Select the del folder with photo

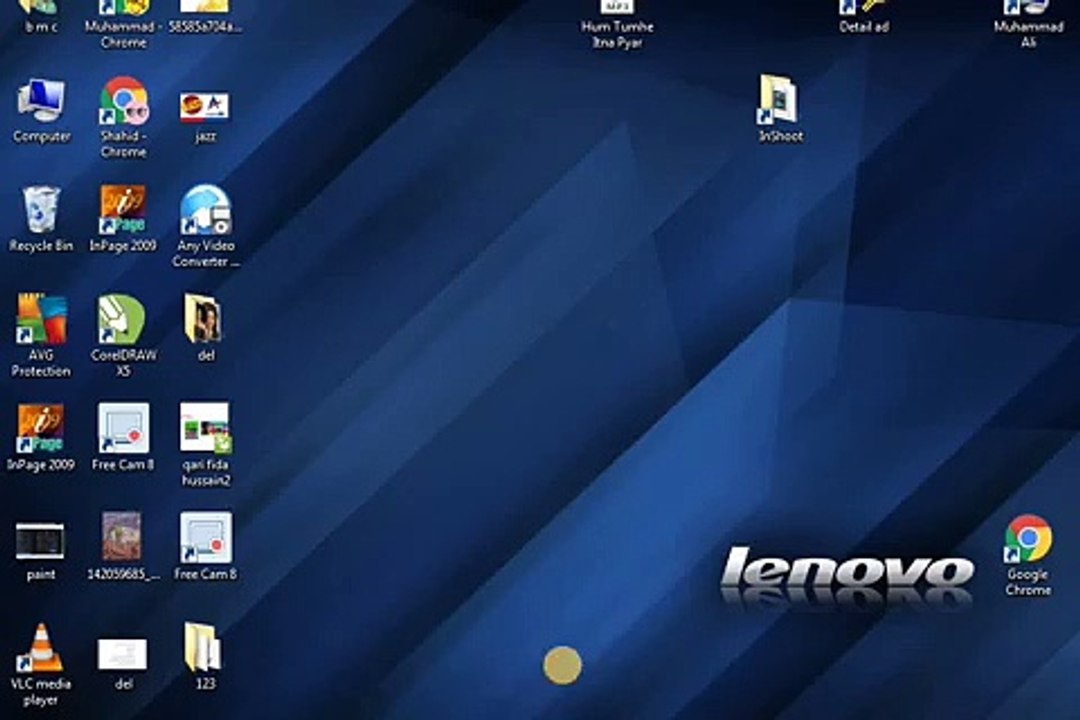pyautogui.click(x=205, y=328)
